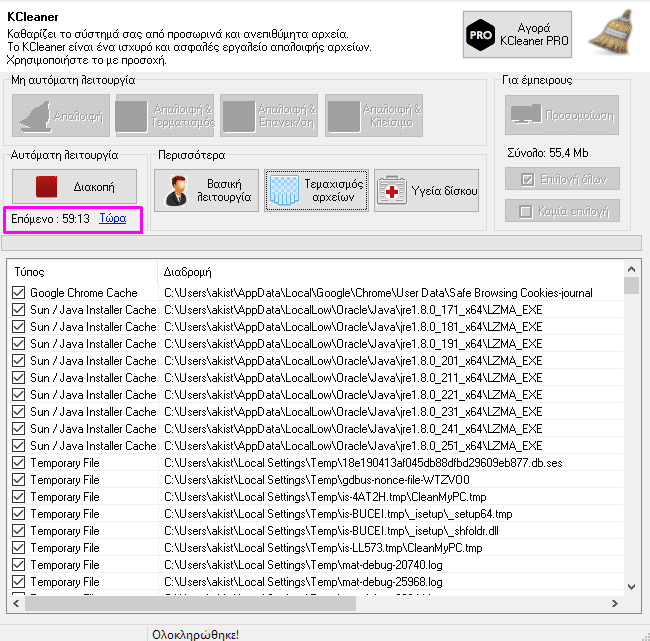Click the vertical scrollbar thumb

631,286
